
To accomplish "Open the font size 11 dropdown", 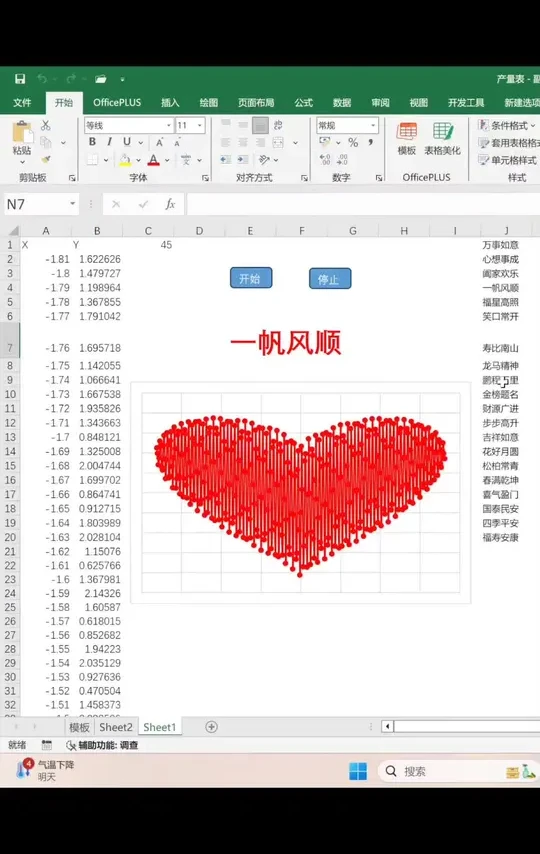I will click(200, 125).
